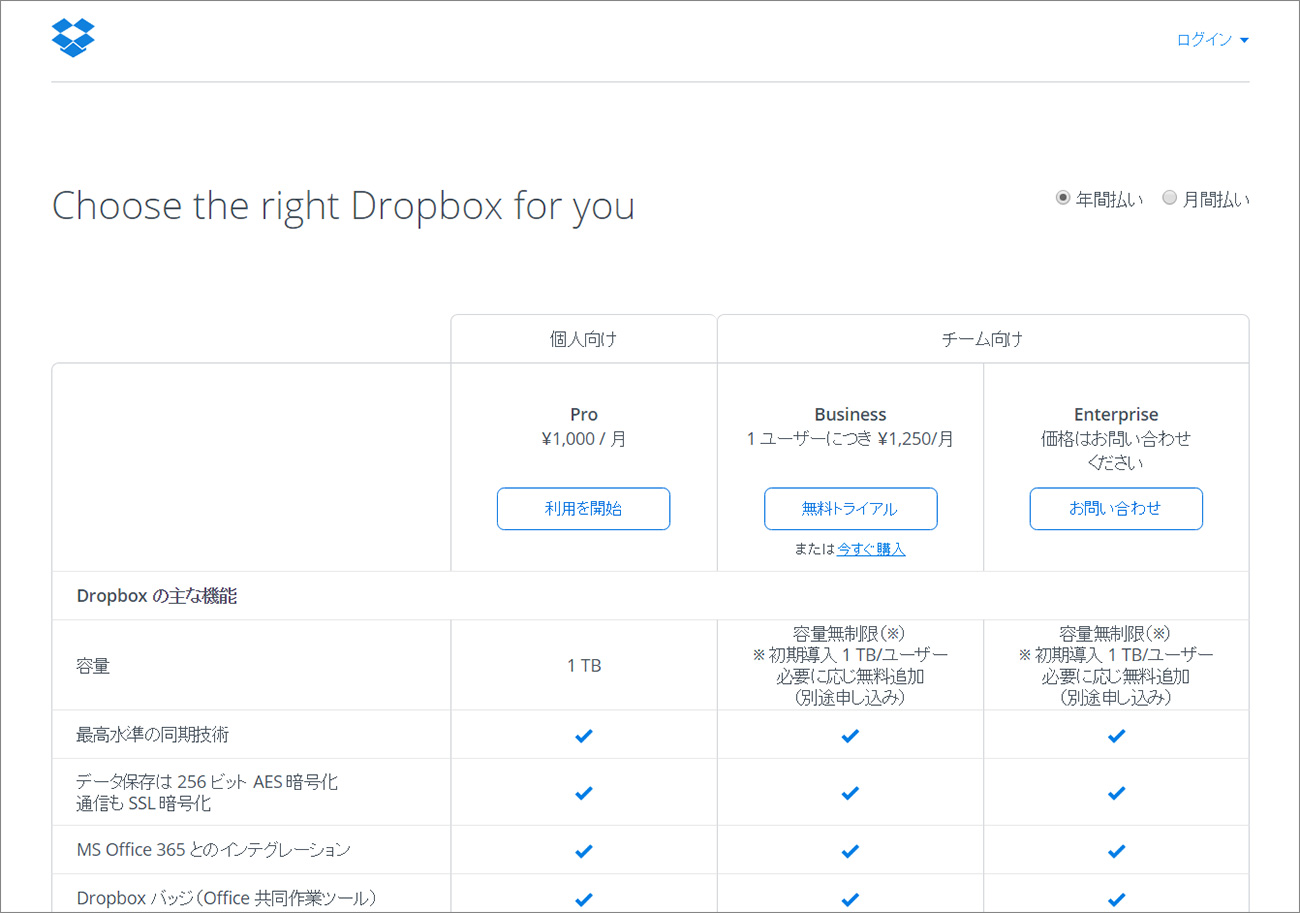Click the ¥1,000 / 月 price text

point(583,438)
